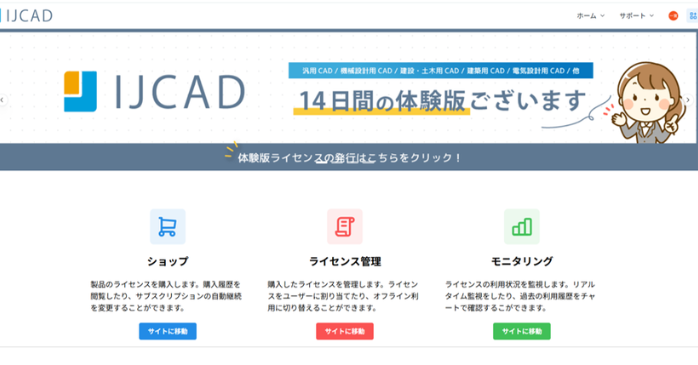Click the ショップ heading

click(x=168, y=261)
